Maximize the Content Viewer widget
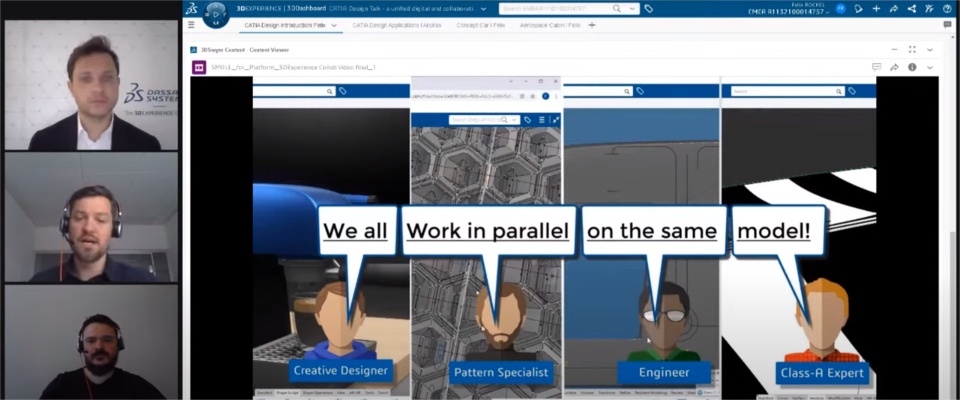Viewport: 960px width, 400px height. coord(912,50)
